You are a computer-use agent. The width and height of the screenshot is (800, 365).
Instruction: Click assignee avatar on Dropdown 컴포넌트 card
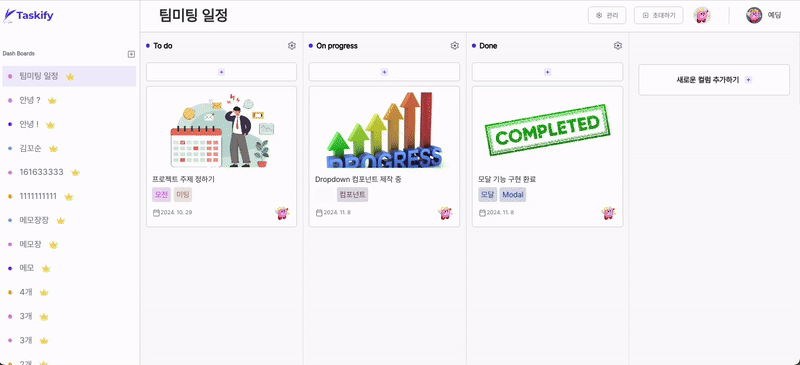(446, 213)
